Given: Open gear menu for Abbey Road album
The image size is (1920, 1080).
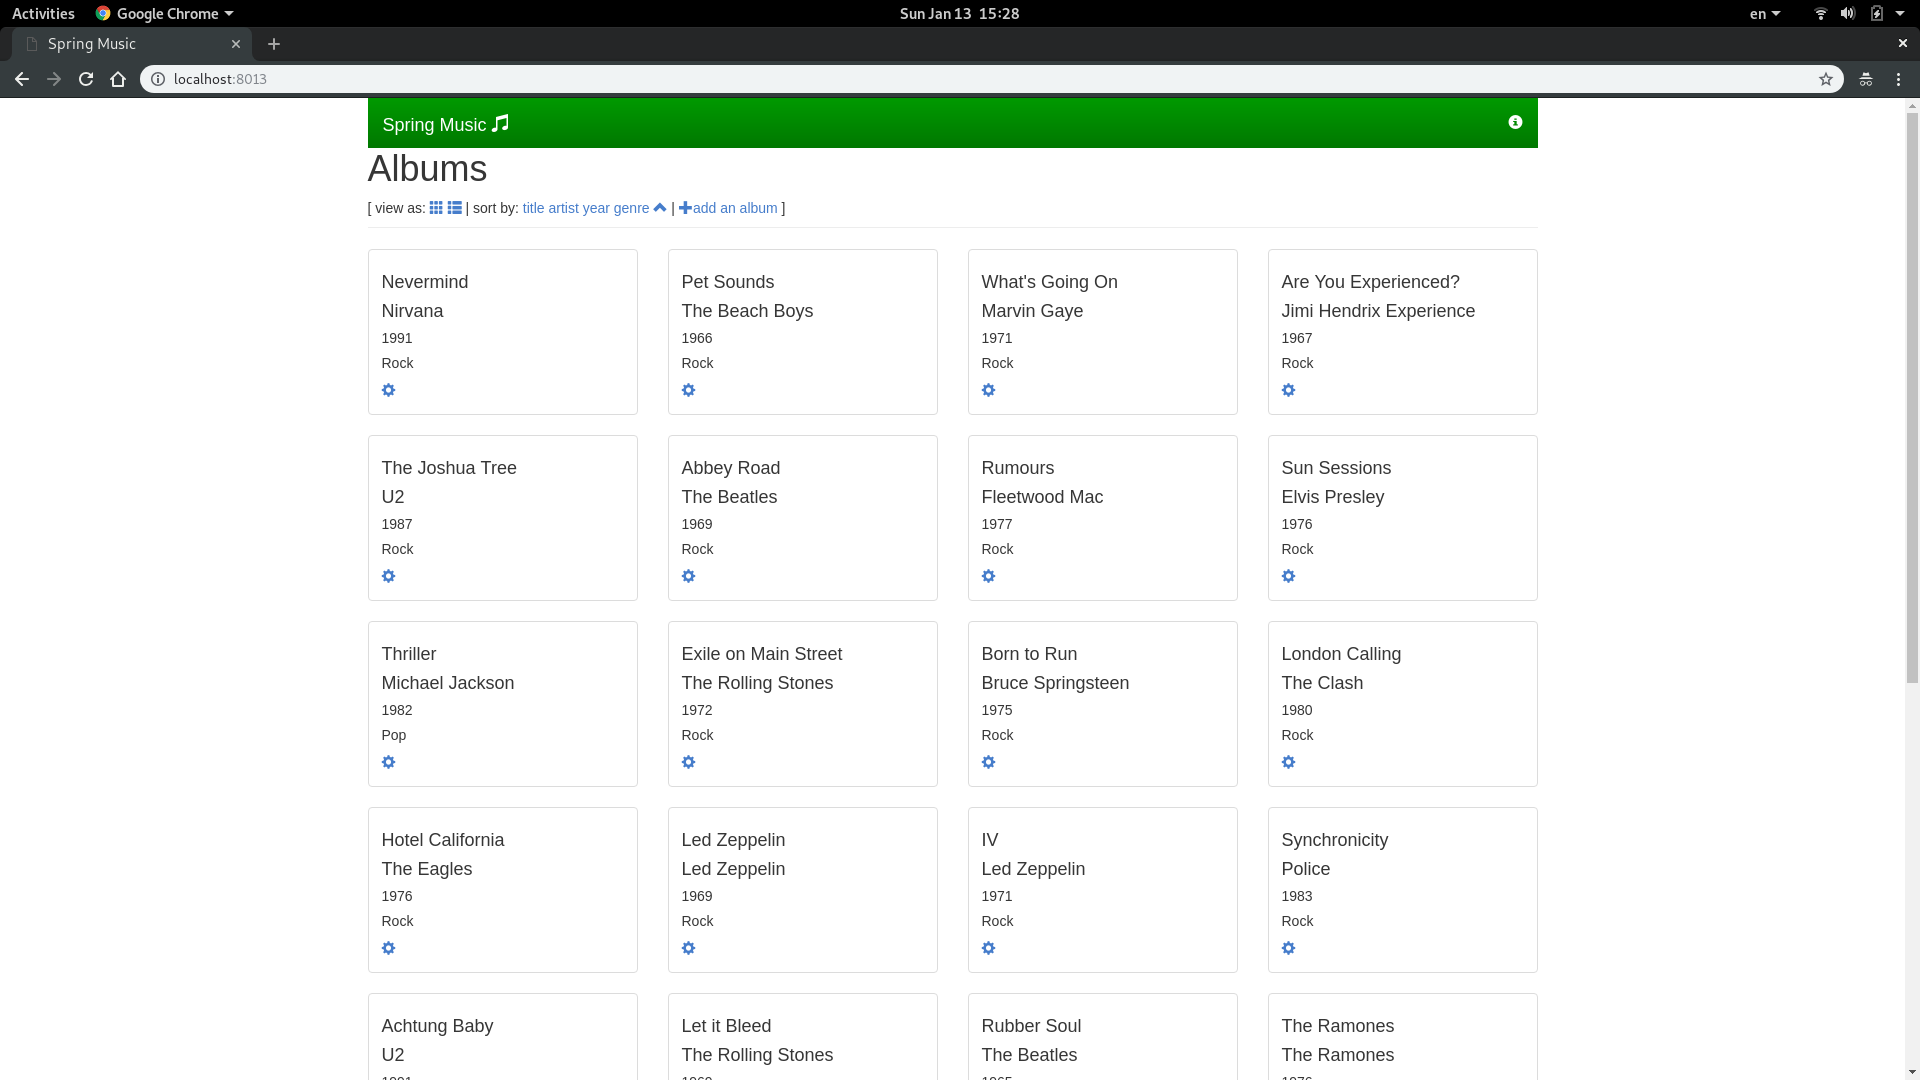Looking at the screenshot, I should click(689, 576).
